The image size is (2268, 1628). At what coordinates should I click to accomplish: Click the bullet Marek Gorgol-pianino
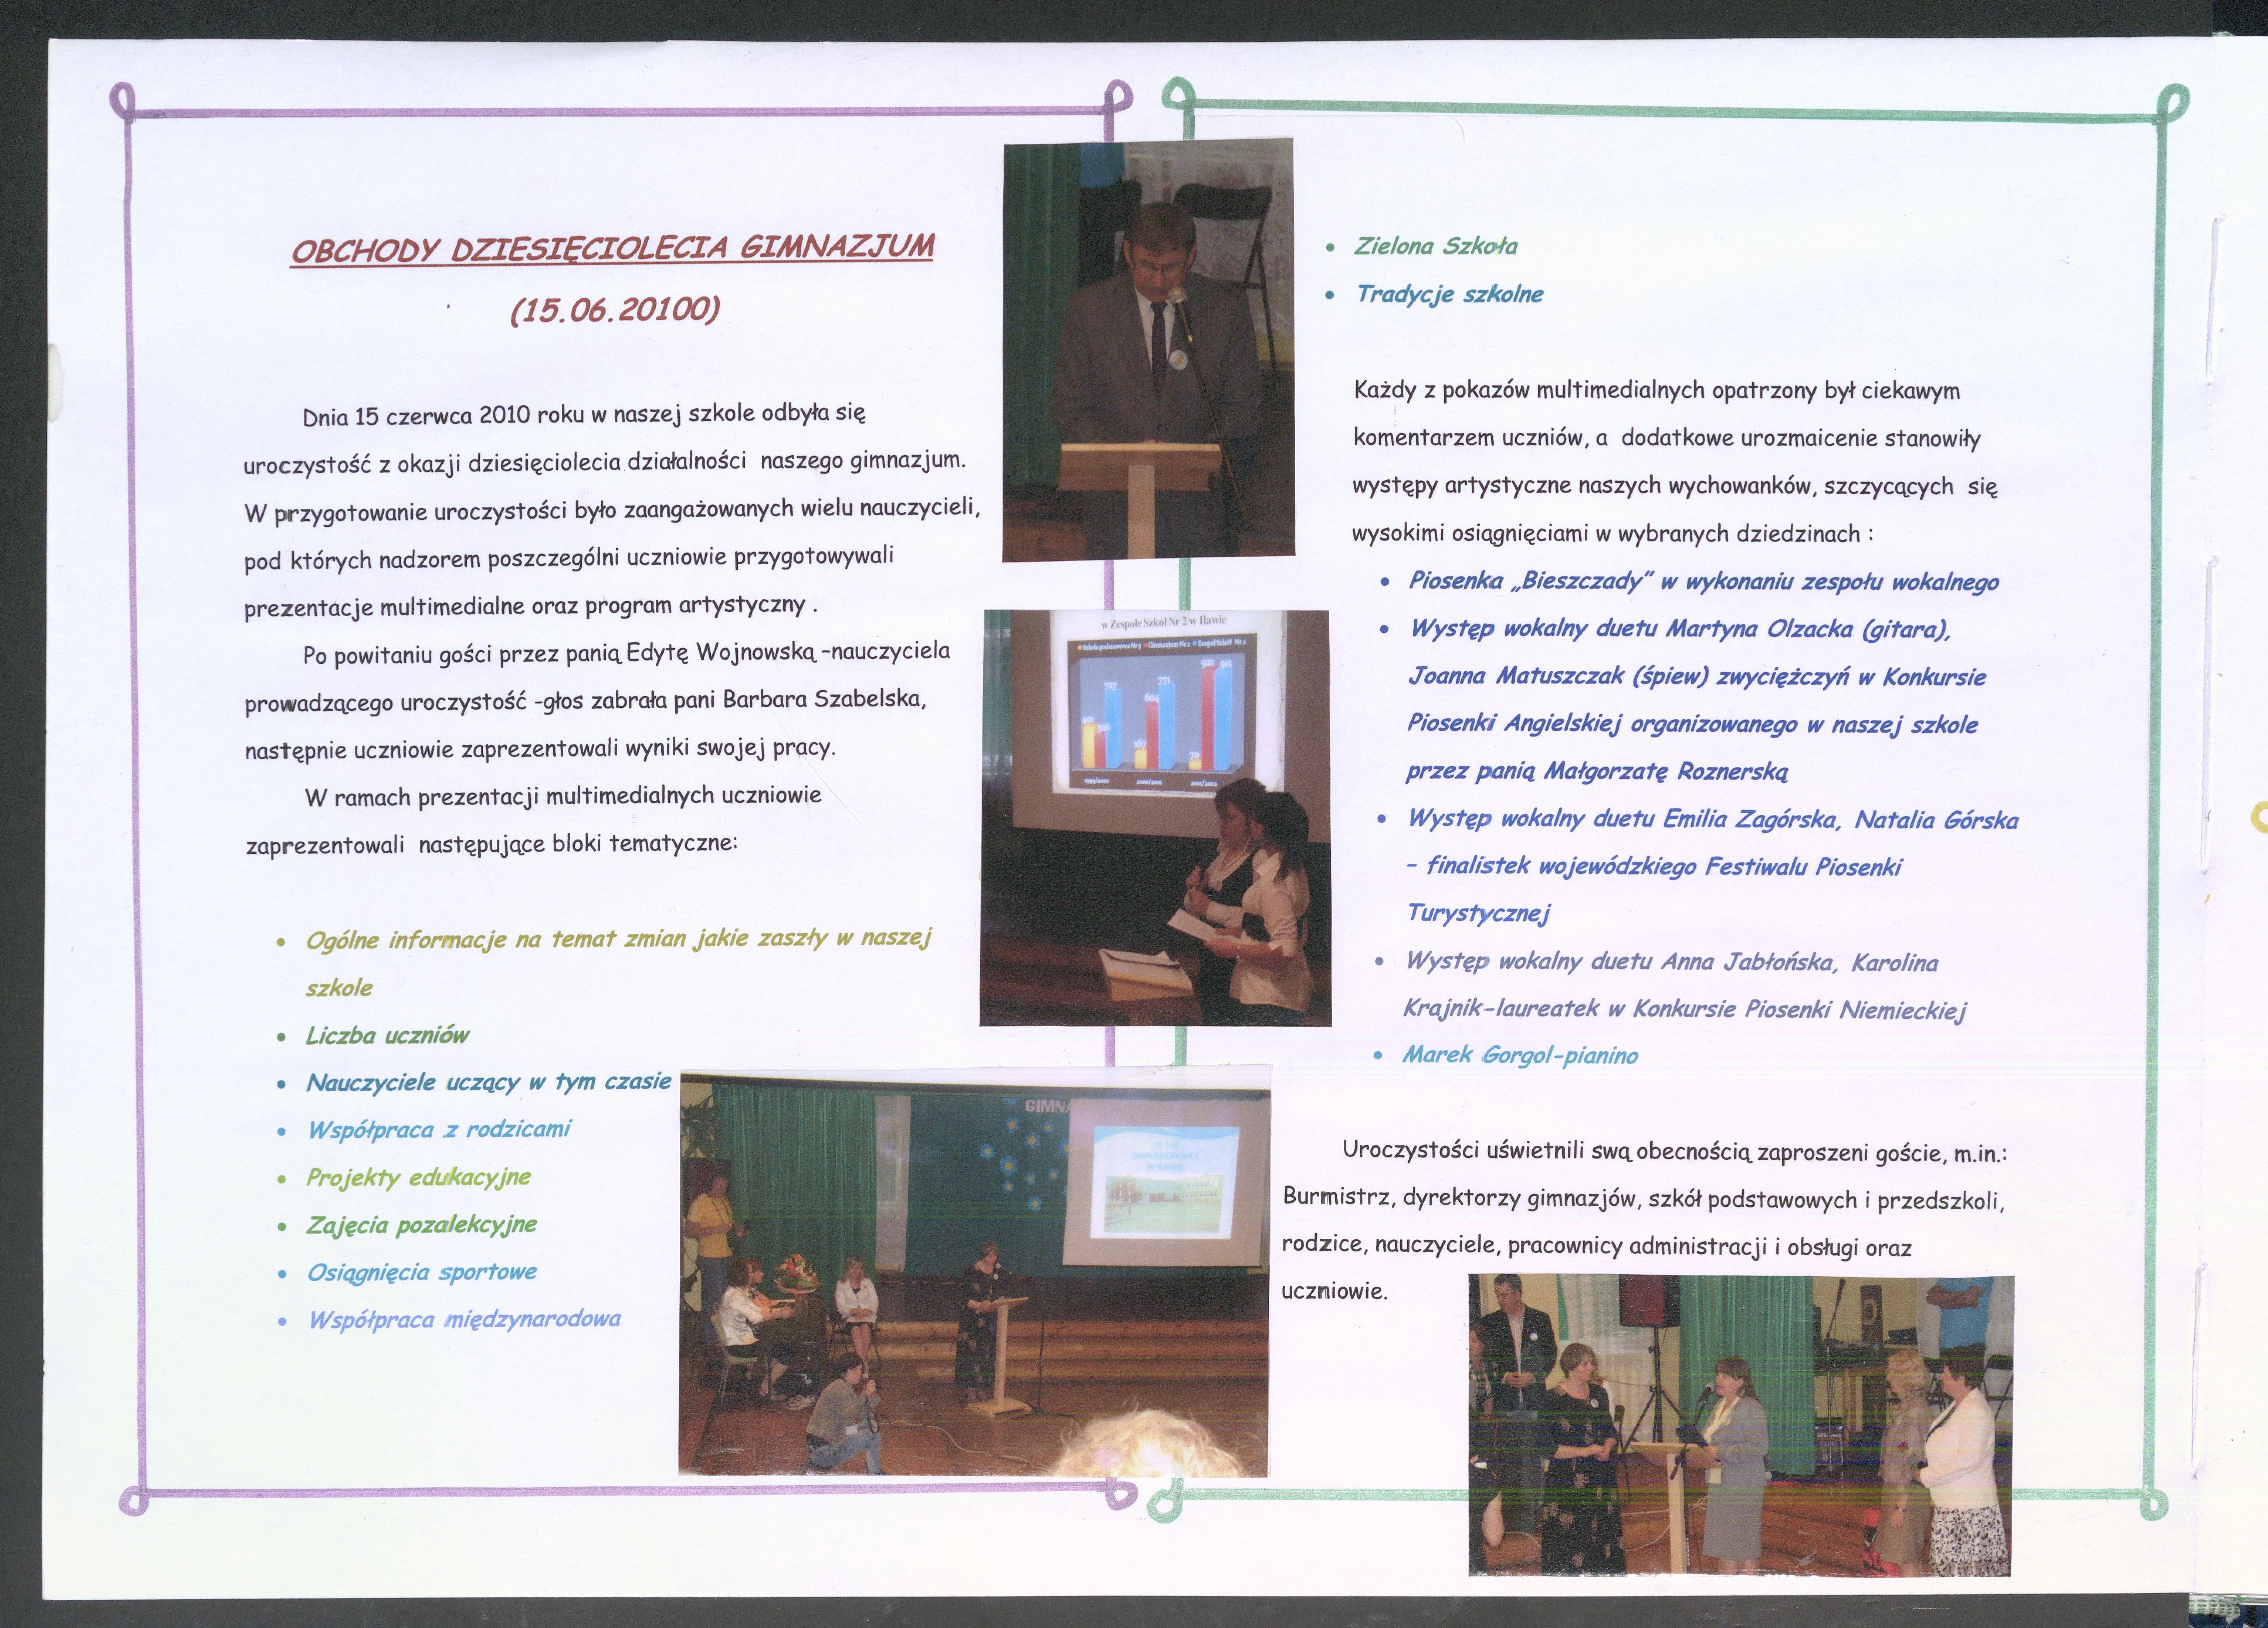click(1519, 1055)
